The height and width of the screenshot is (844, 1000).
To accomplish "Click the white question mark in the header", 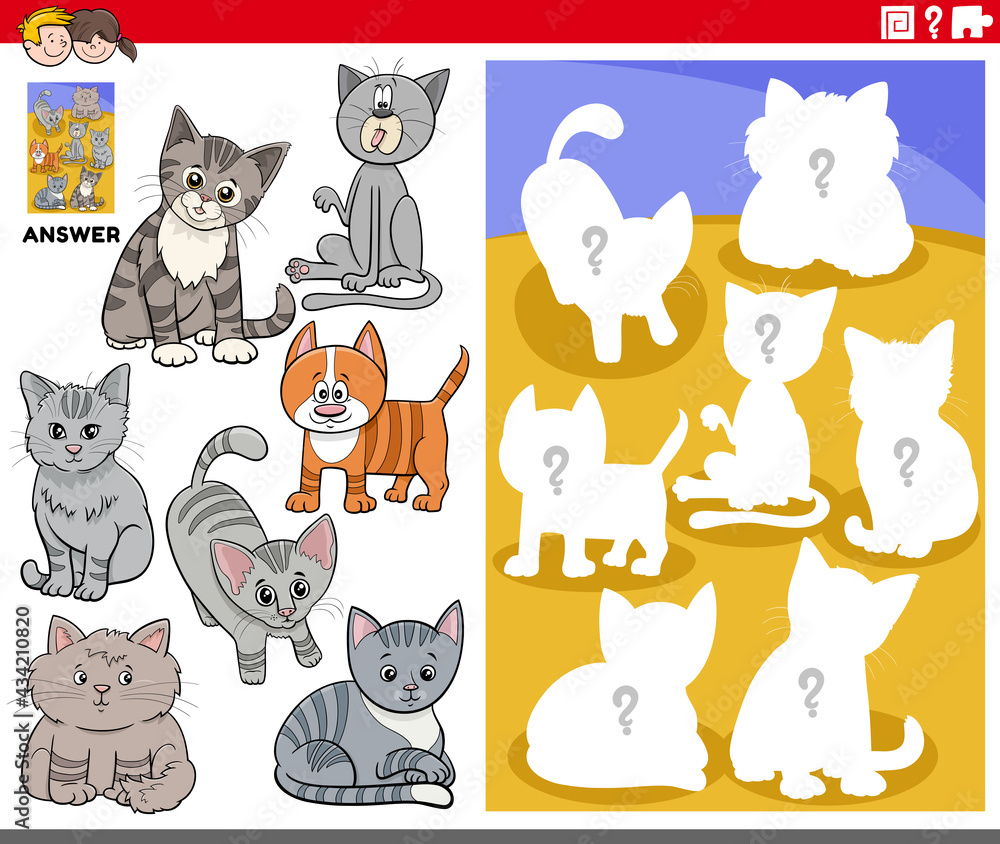I will (x=933, y=22).
